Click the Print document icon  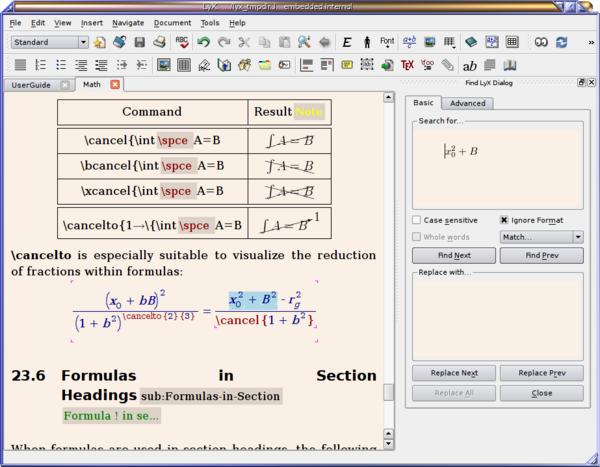[160, 42]
